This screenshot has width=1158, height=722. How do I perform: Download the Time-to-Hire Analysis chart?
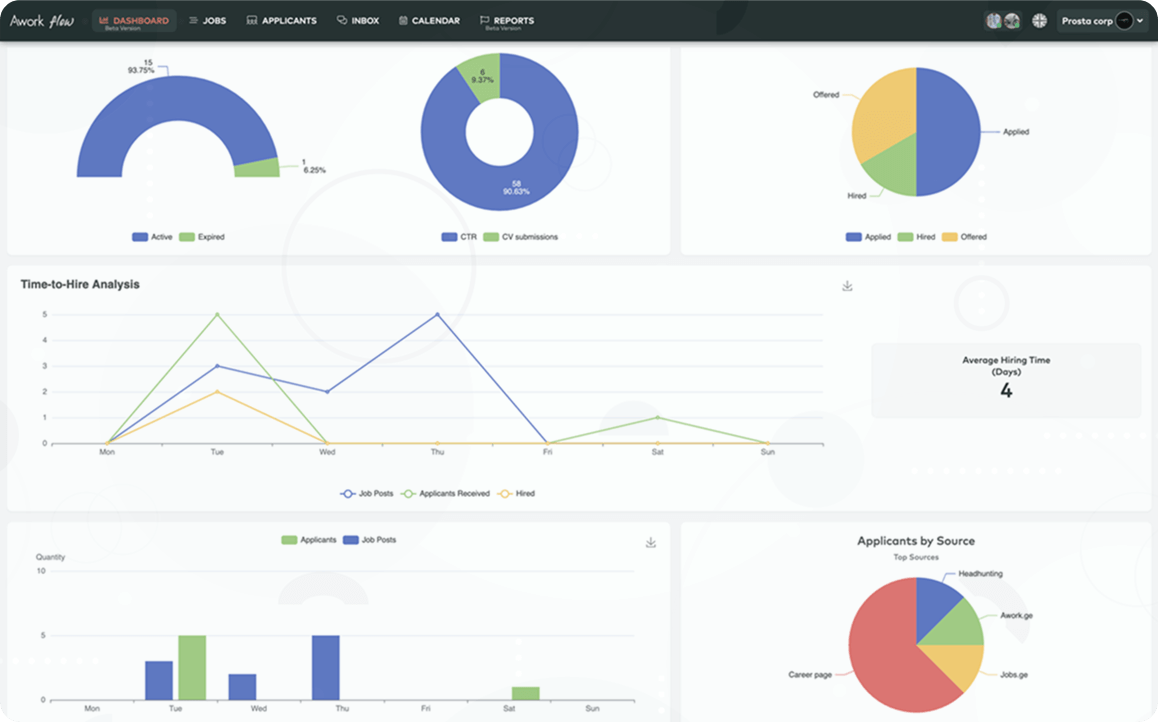tap(847, 286)
